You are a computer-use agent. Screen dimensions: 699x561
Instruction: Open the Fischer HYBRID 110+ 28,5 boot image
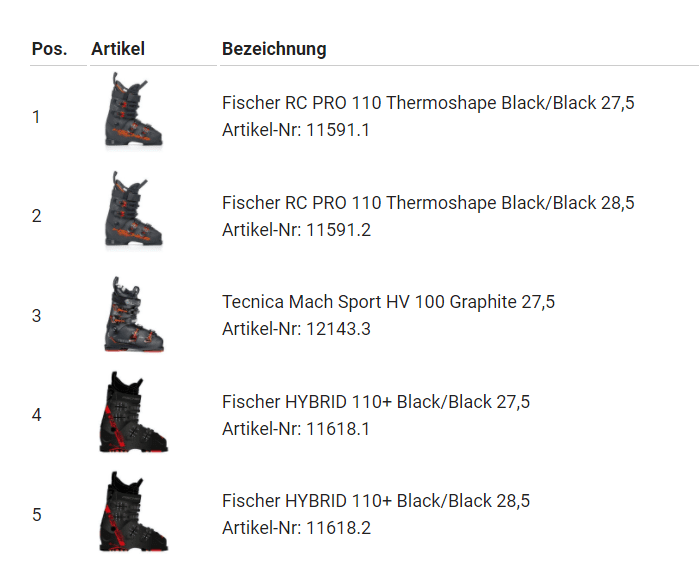[133, 512]
